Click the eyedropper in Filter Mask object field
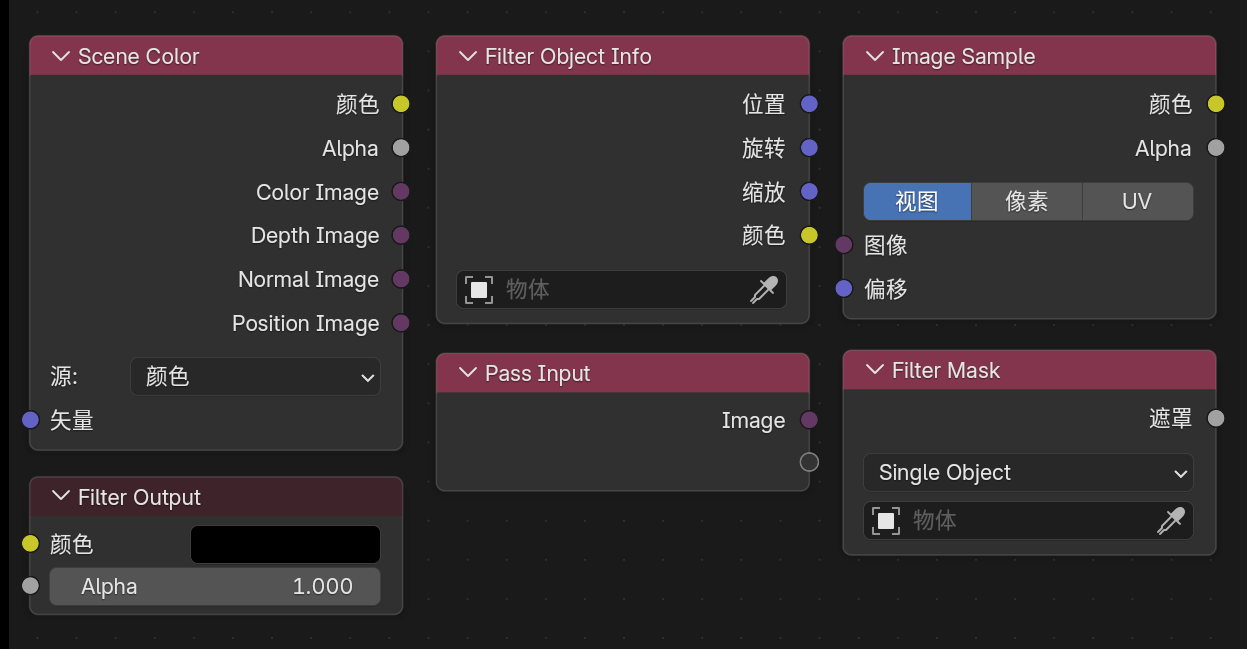Screen dimensions: 1247x649 tap(1171, 520)
